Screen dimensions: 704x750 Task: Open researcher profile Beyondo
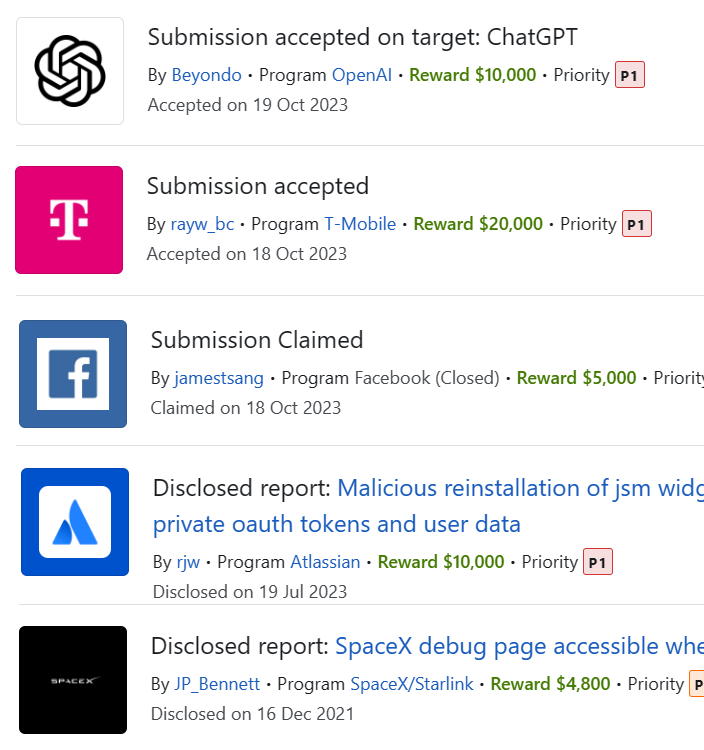pos(207,75)
